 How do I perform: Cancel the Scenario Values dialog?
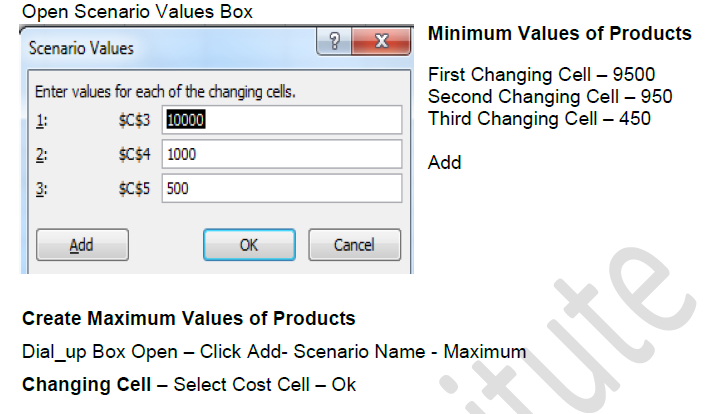(354, 244)
